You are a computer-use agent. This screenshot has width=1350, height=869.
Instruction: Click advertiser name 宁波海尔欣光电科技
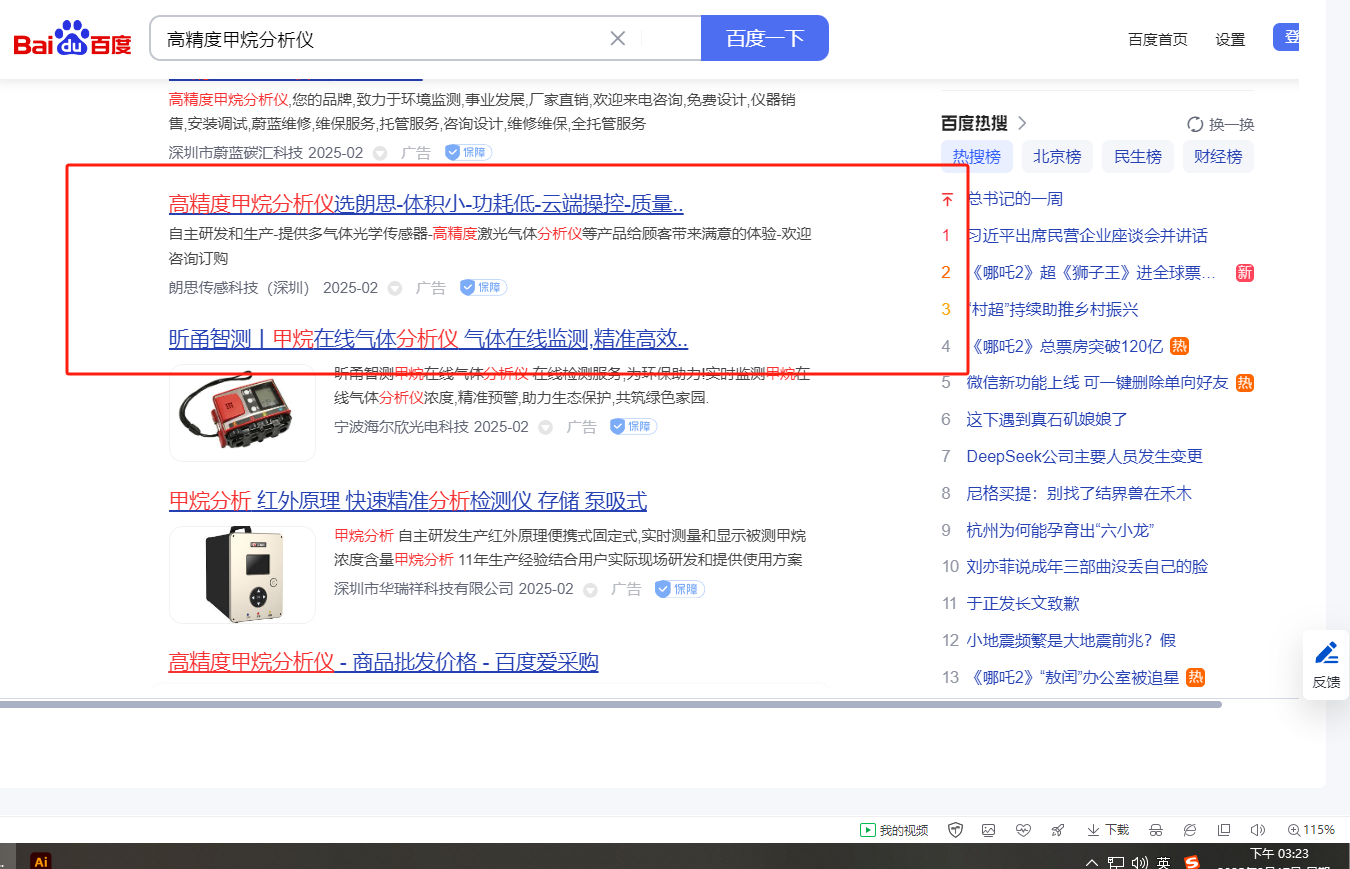[401, 427]
